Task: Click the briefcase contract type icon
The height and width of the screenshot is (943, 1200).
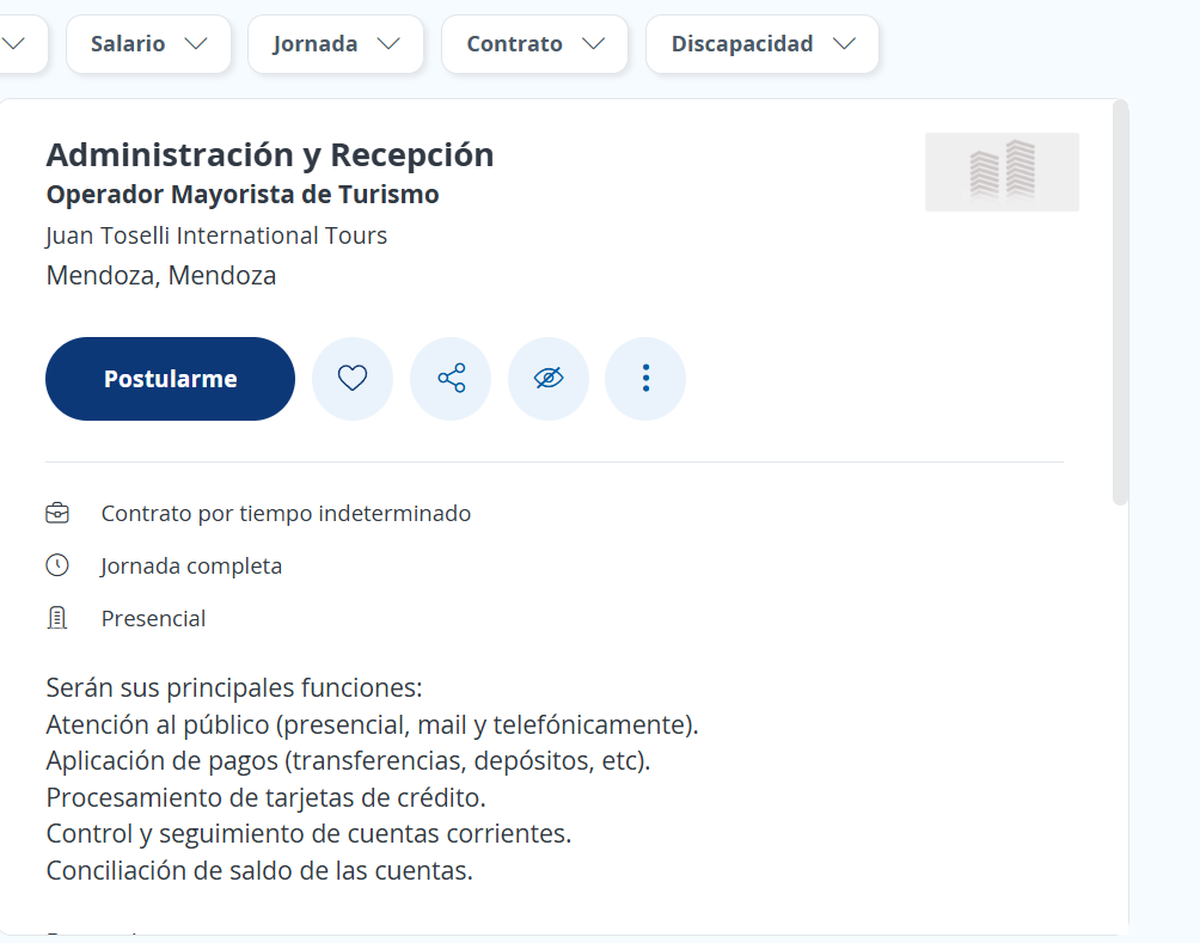Action: (x=58, y=512)
